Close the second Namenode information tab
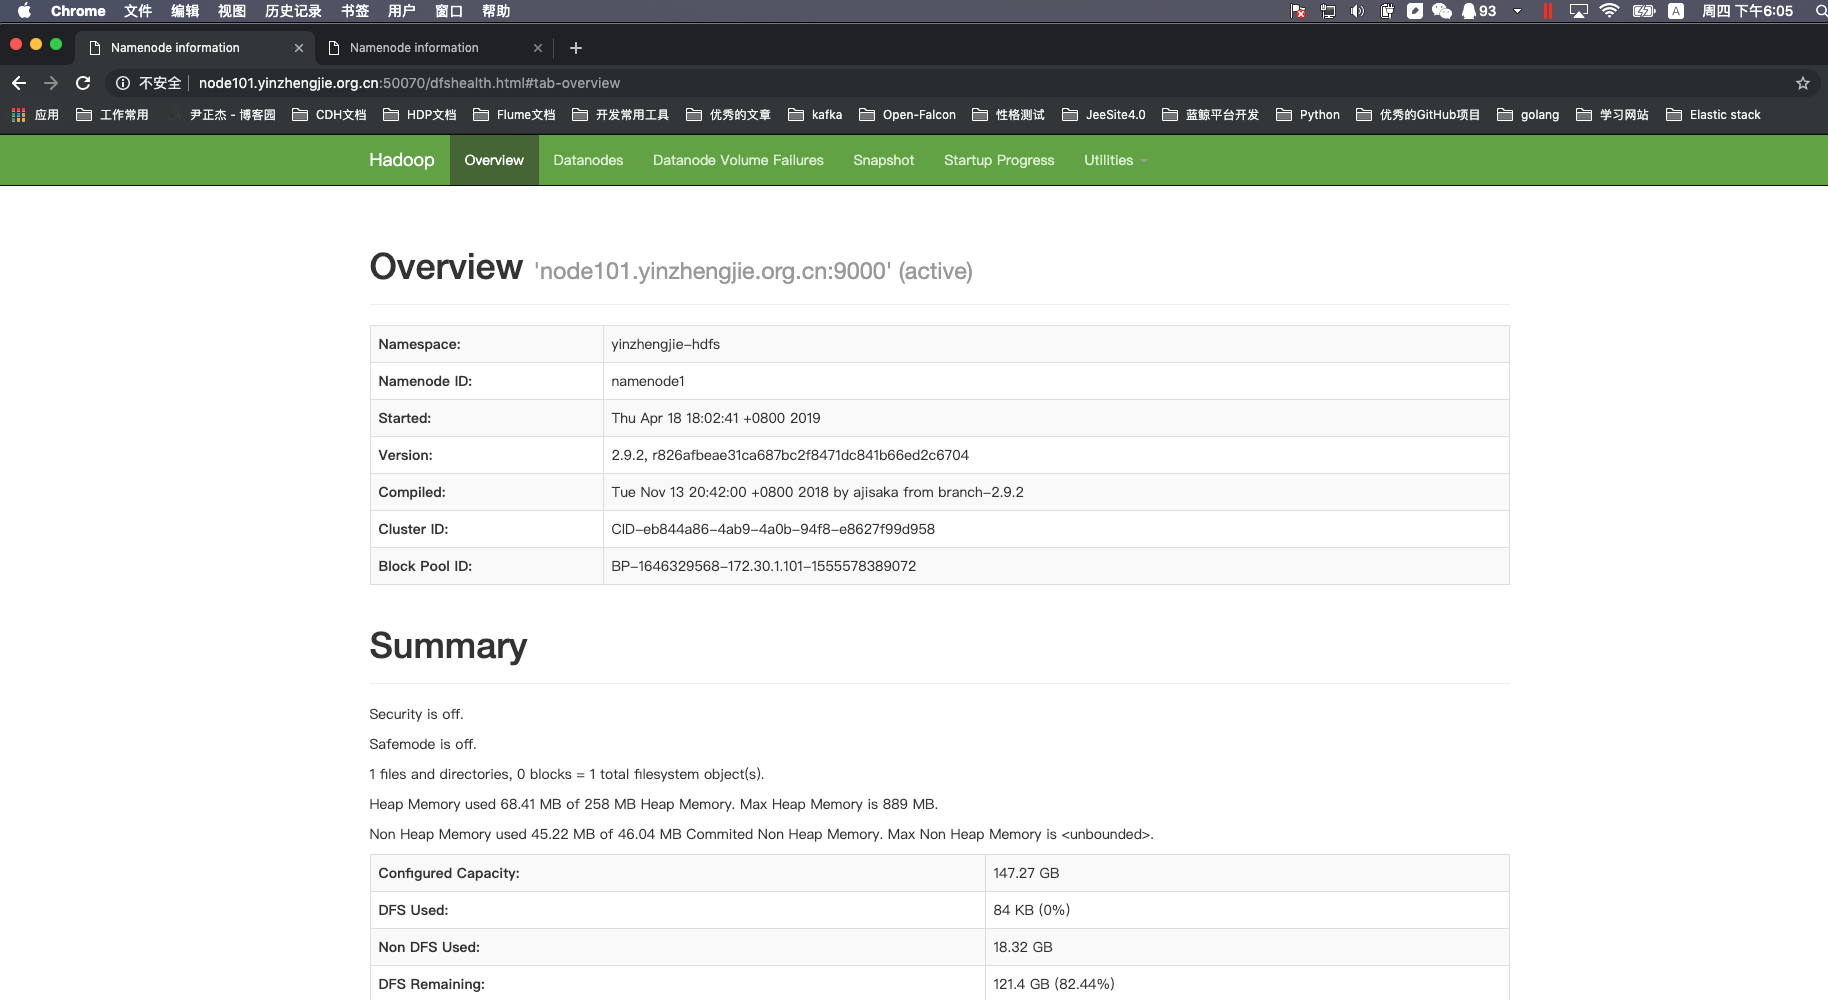Image resolution: width=1828 pixels, height=1000 pixels. click(538, 48)
